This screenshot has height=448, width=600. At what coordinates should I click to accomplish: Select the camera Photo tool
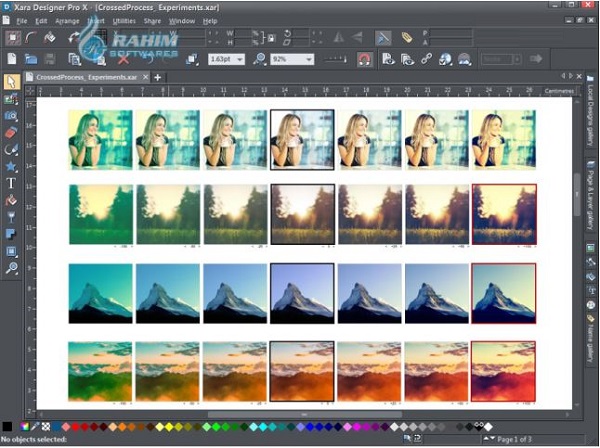pyautogui.click(x=11, y=116)
